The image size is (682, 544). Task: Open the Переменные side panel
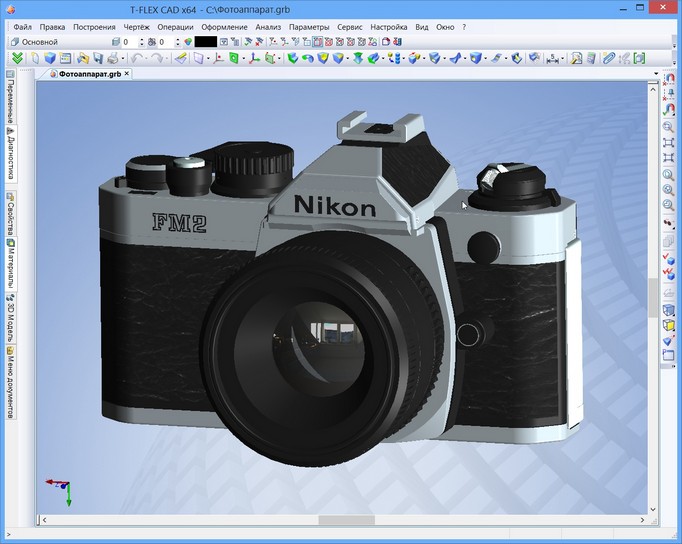tap(11, 97)
